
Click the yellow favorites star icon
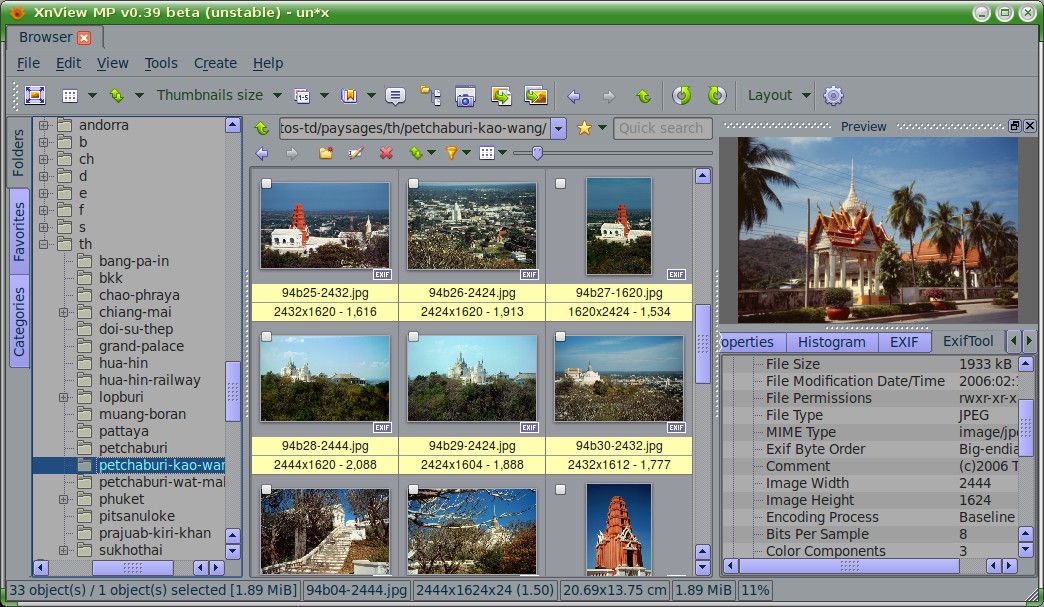point(585,128)
